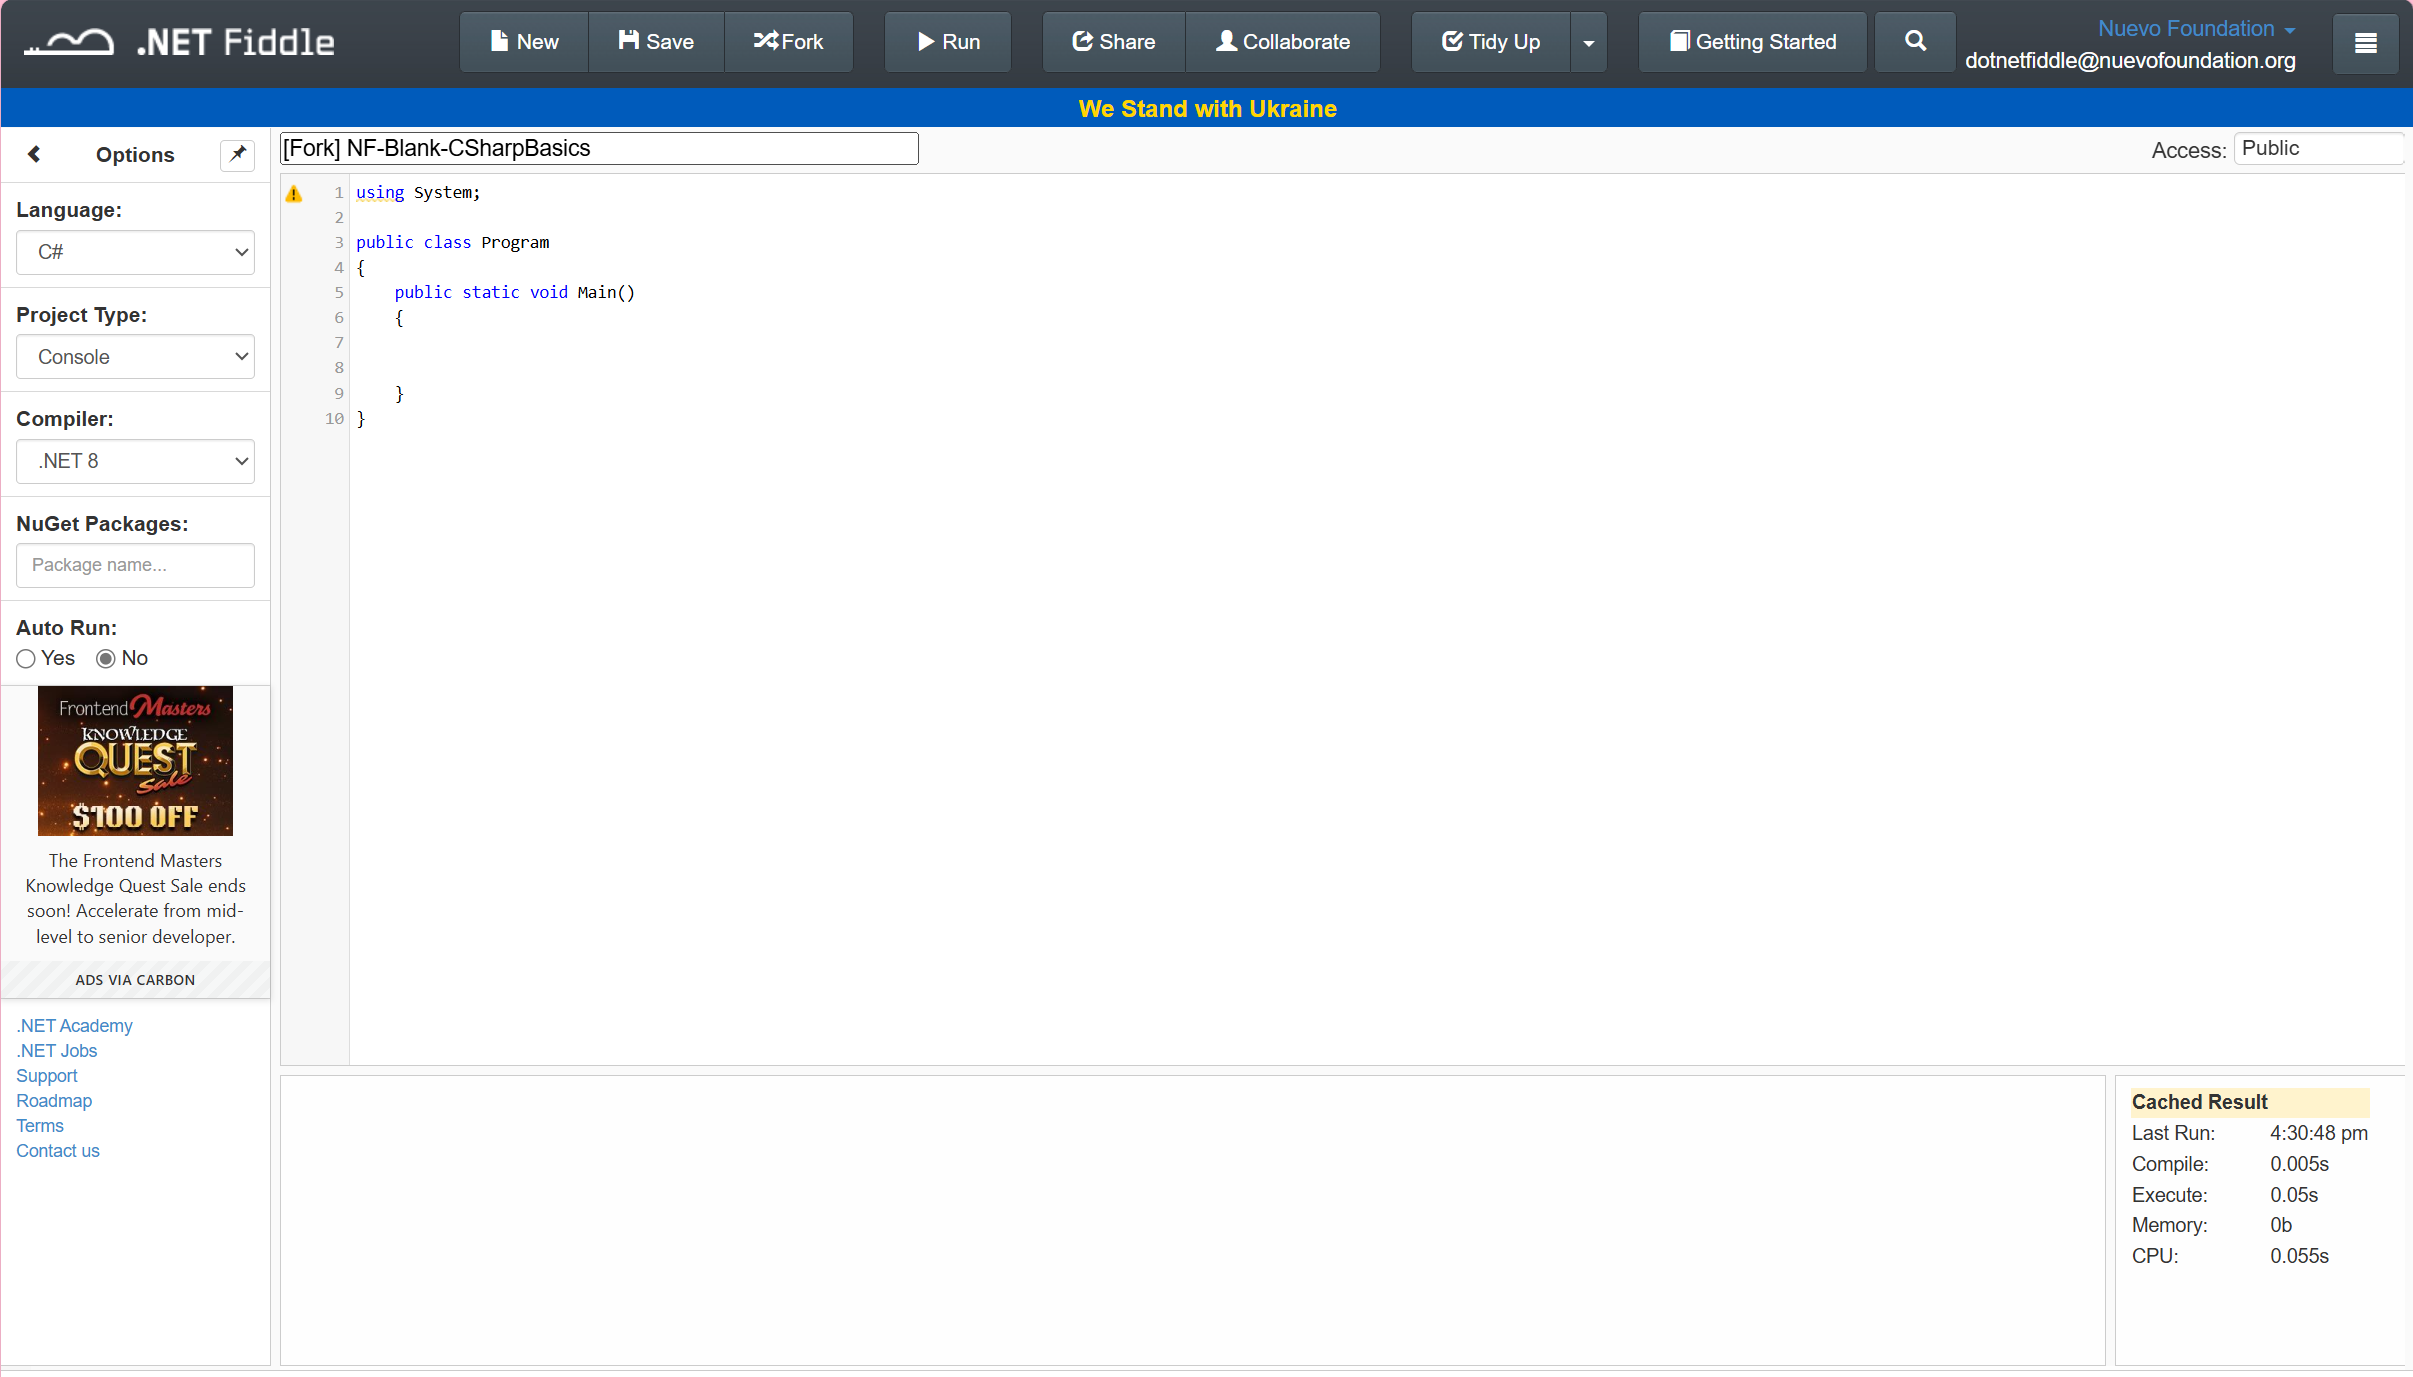2413x1377 pixels.
Task: Select No for Auto Run
Action: click(x=105, y=659)
